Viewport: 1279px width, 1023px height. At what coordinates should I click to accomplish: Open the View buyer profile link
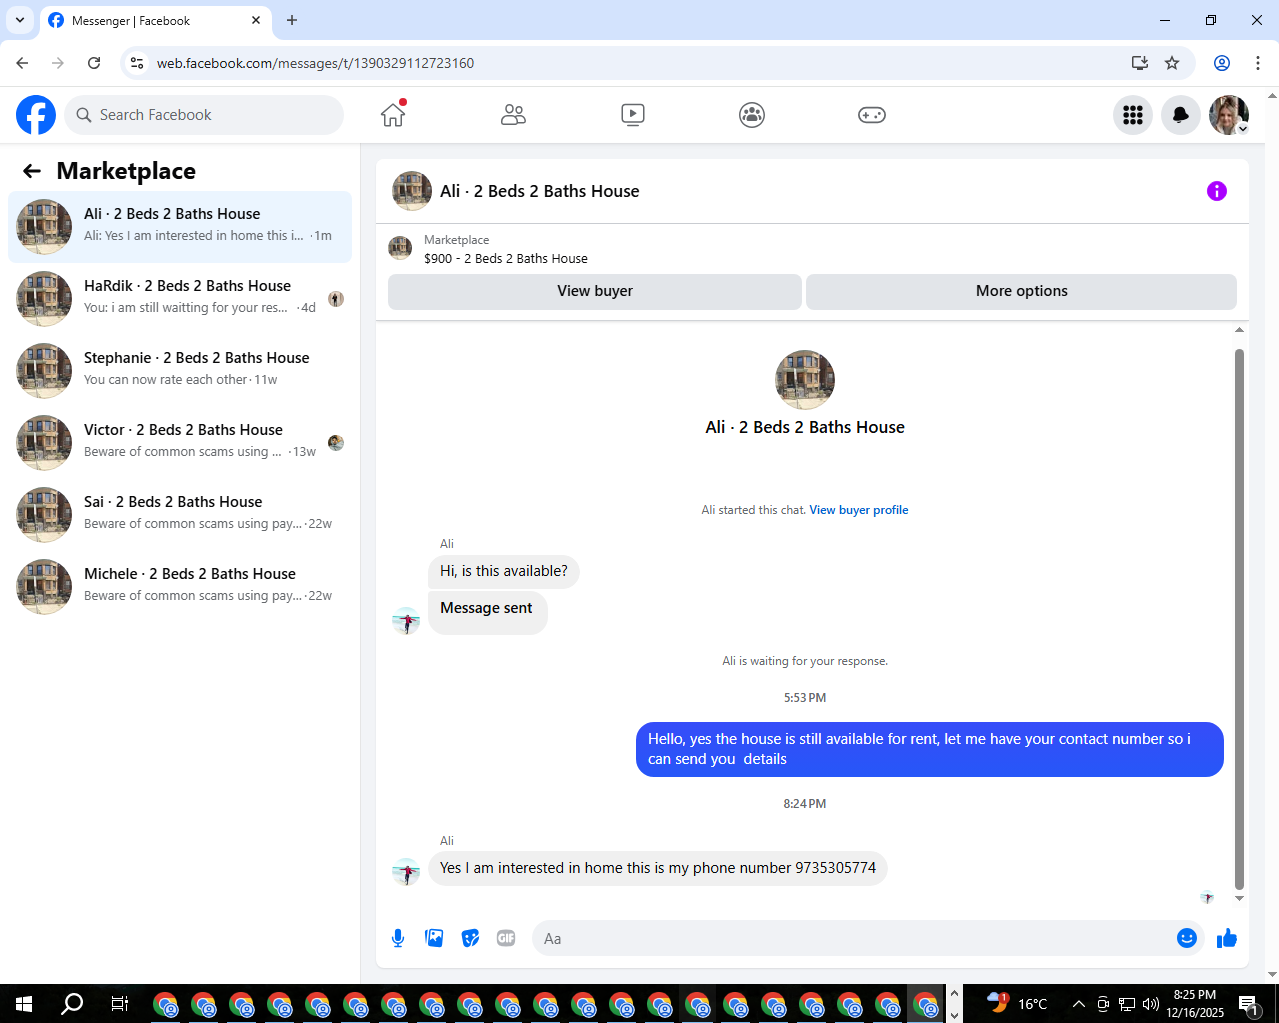tap(859, 510)
